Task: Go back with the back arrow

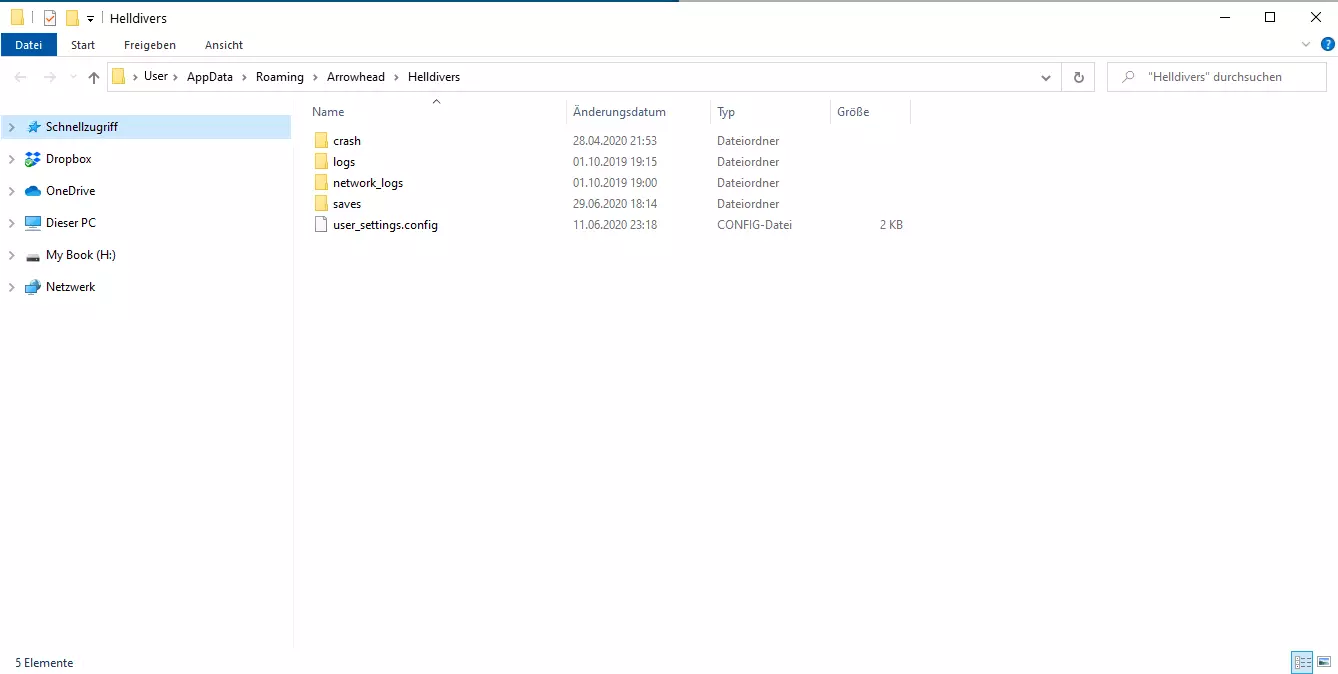Action: click(21, 77)
